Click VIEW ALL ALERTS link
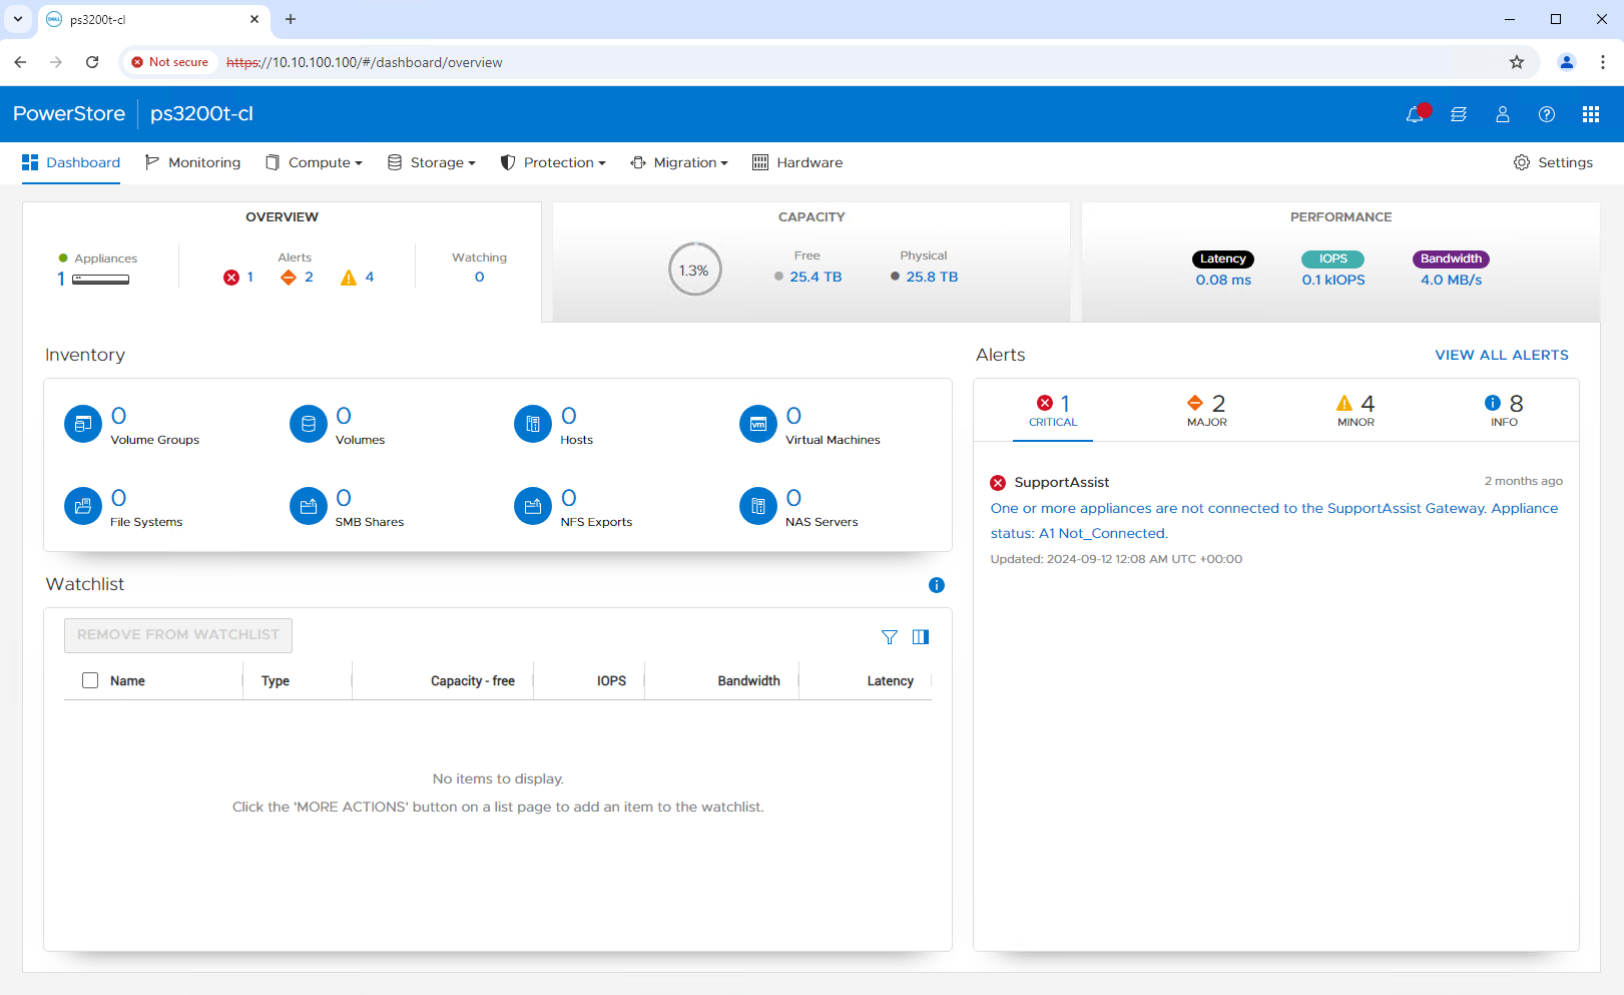Viewport: 1624px width, 995px height. [x=1501, y=355]
